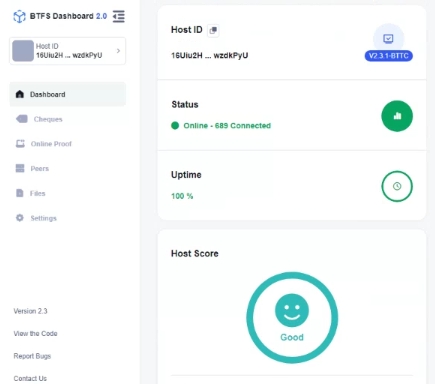Open the Dashboard menu item

pyautogui.click(x=68, y=94)
